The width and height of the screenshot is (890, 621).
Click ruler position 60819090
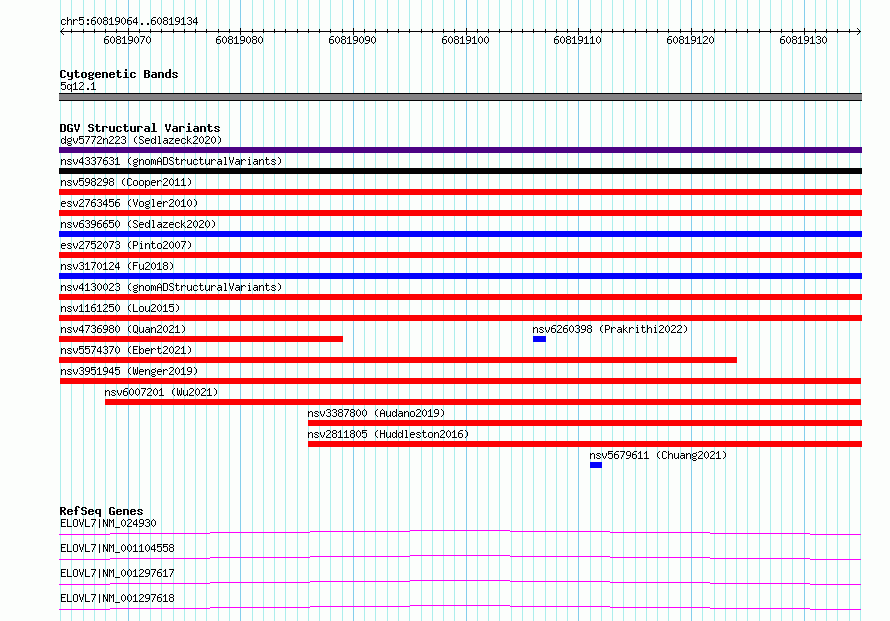[352, 40]
